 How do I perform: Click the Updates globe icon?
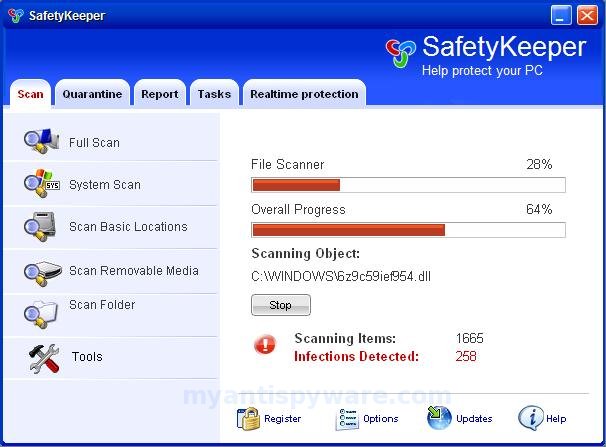(439, 418)
